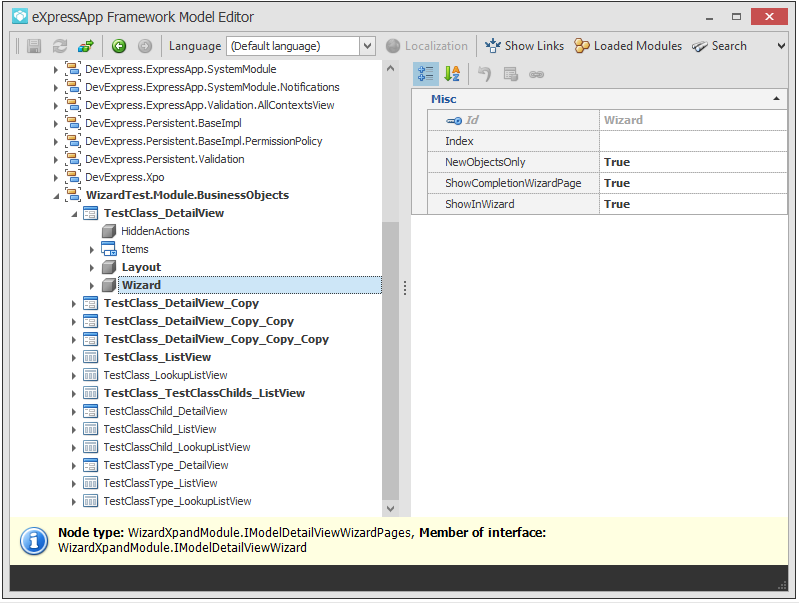This screenshot has width=799, height=603.
Task: Collapse the Misc category header
Action: point(776,99)
